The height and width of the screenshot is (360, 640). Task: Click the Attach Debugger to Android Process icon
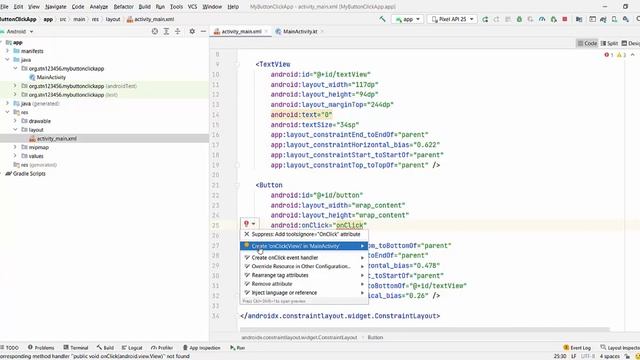(553, 19)
